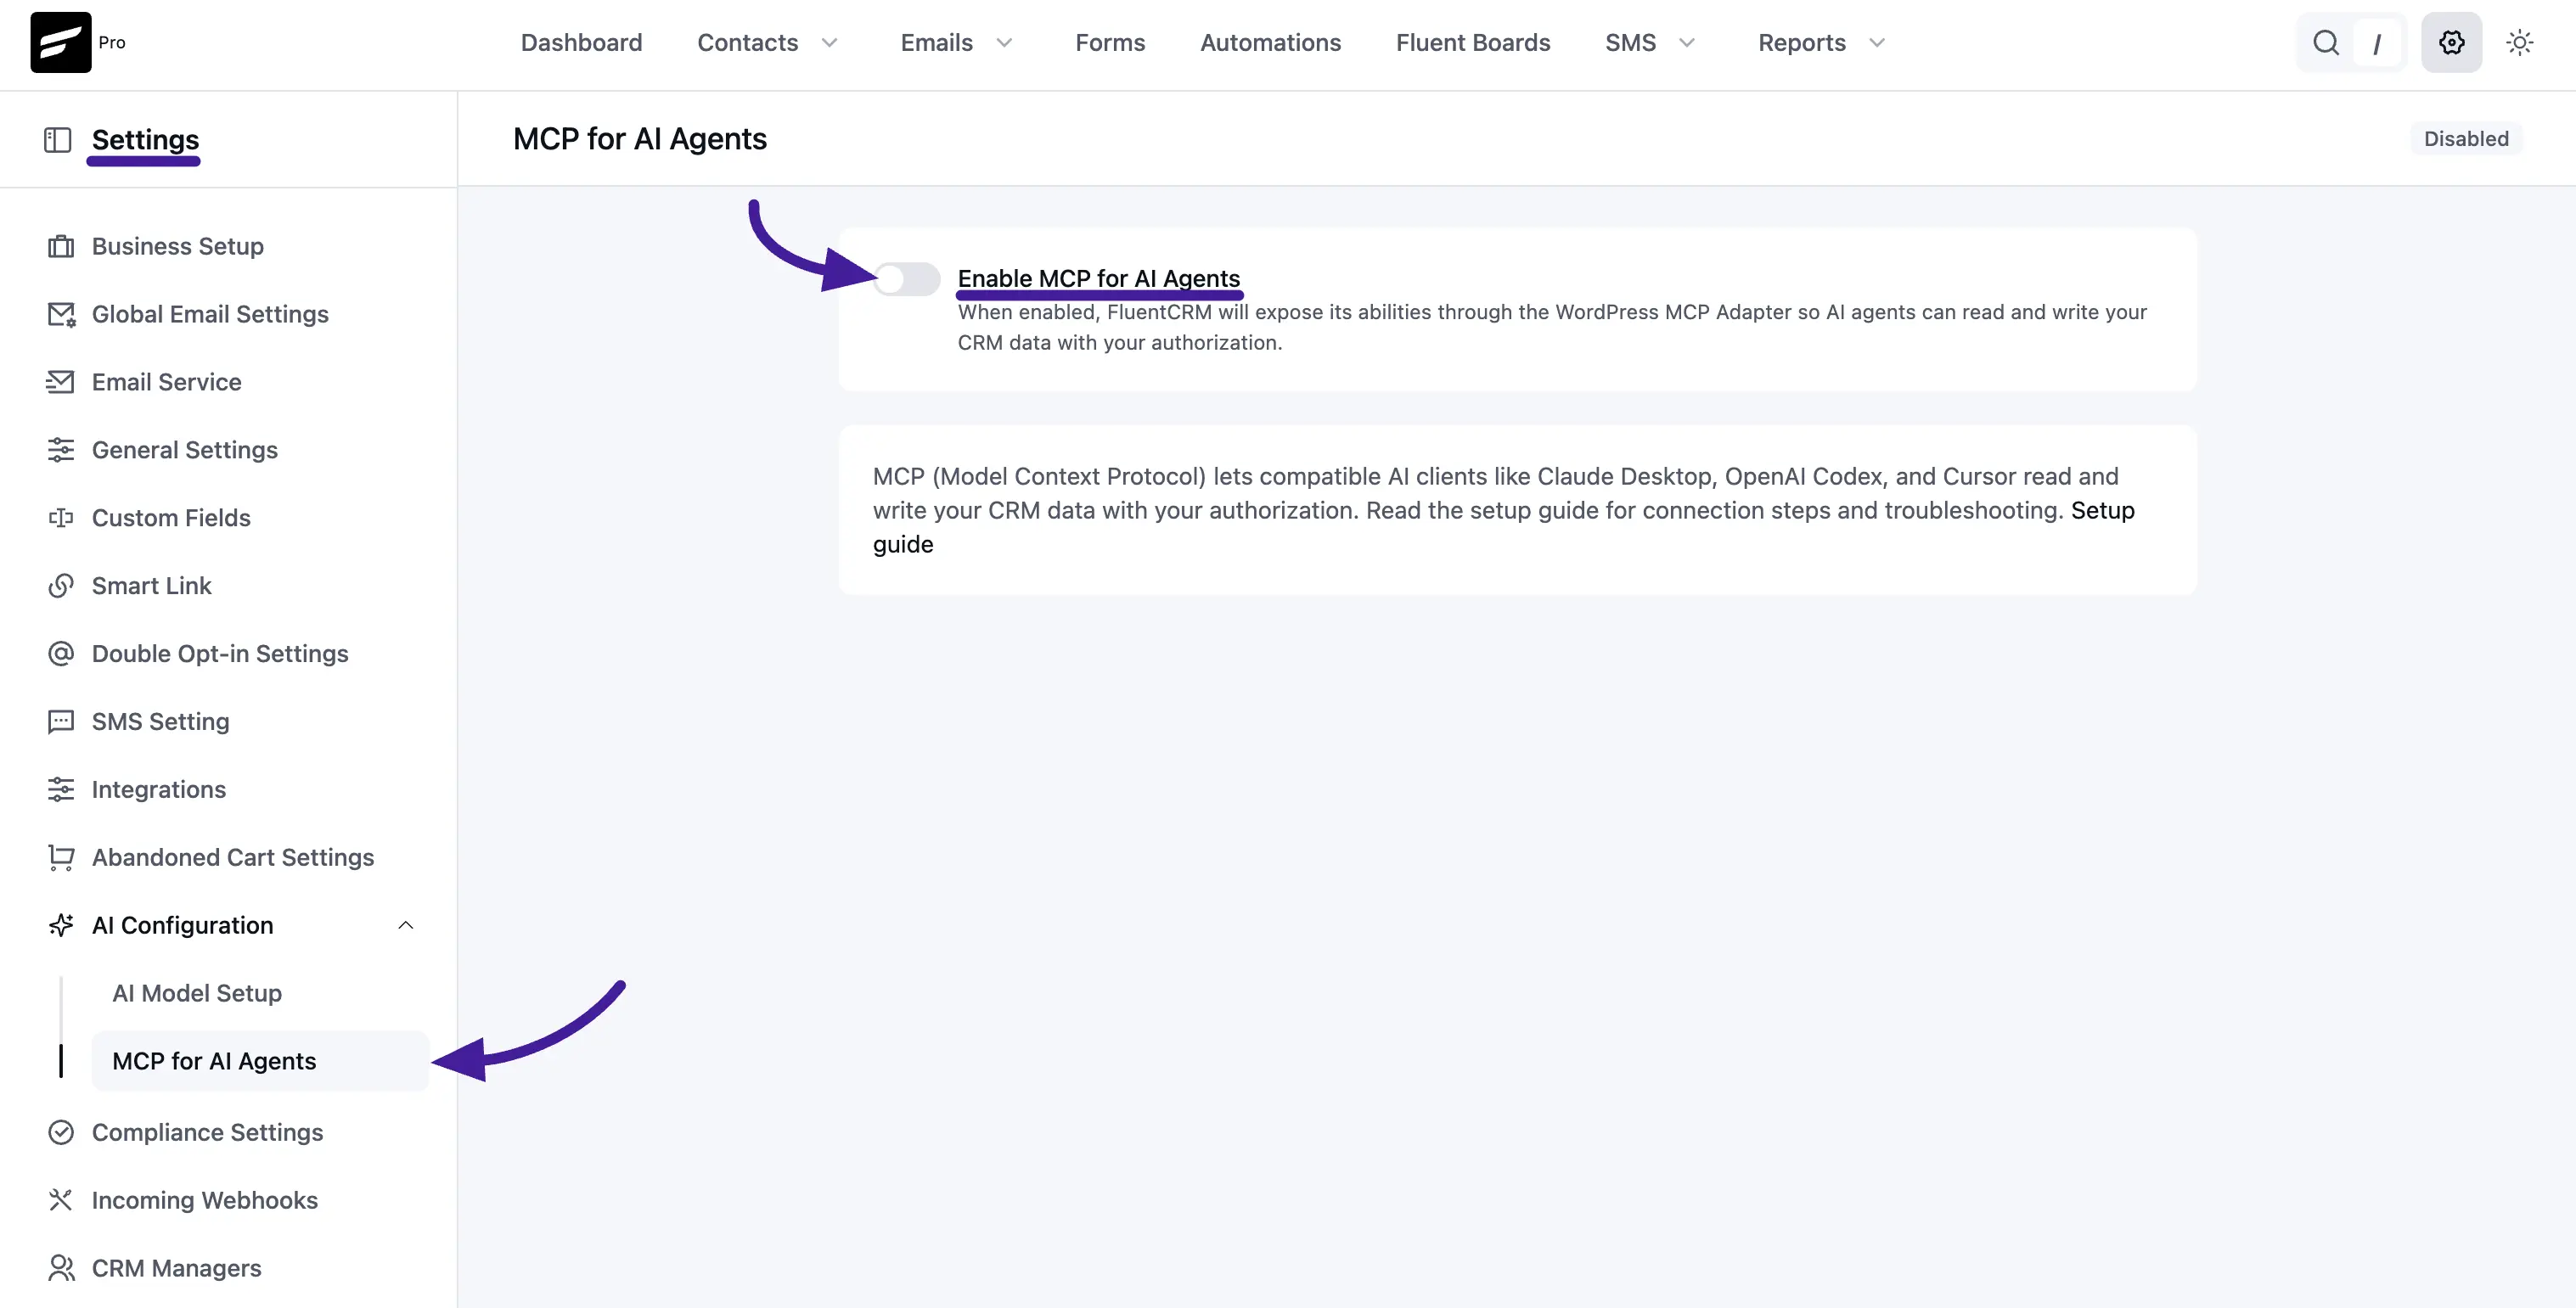Open the search icon in top bar
The width and height of the screenshot is (2576, 1308).
click(x=2326, y=42)
